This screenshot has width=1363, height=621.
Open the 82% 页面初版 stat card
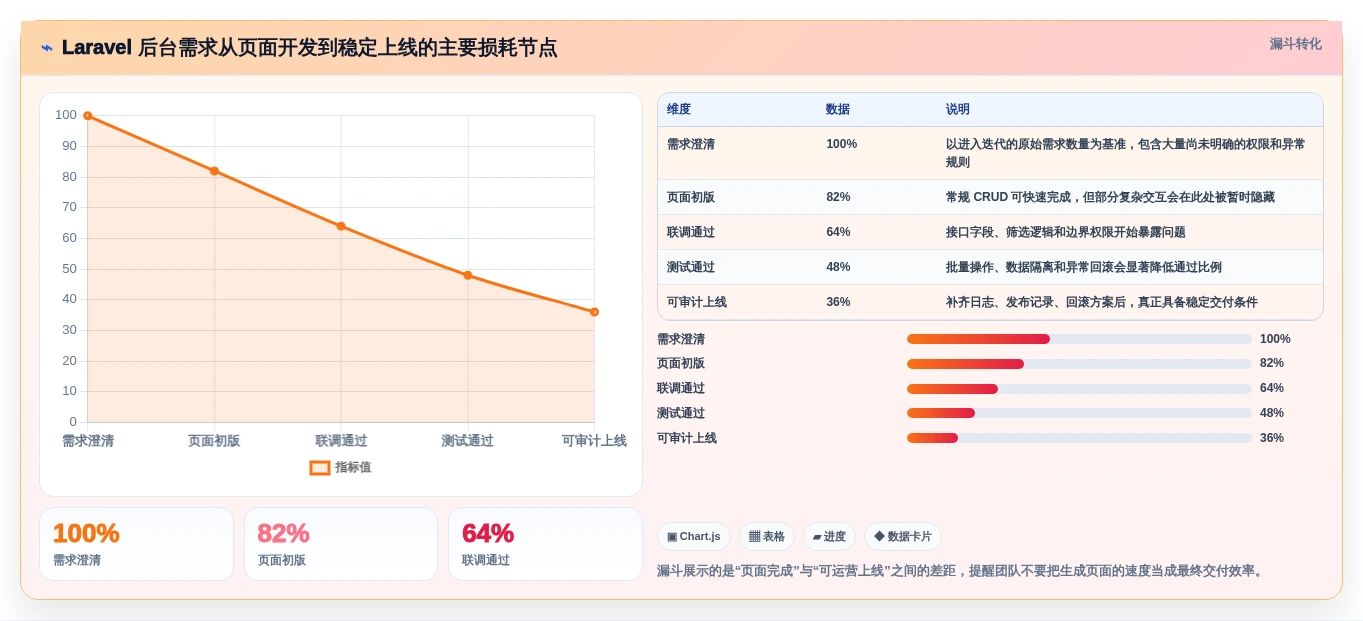click(341, 544)
